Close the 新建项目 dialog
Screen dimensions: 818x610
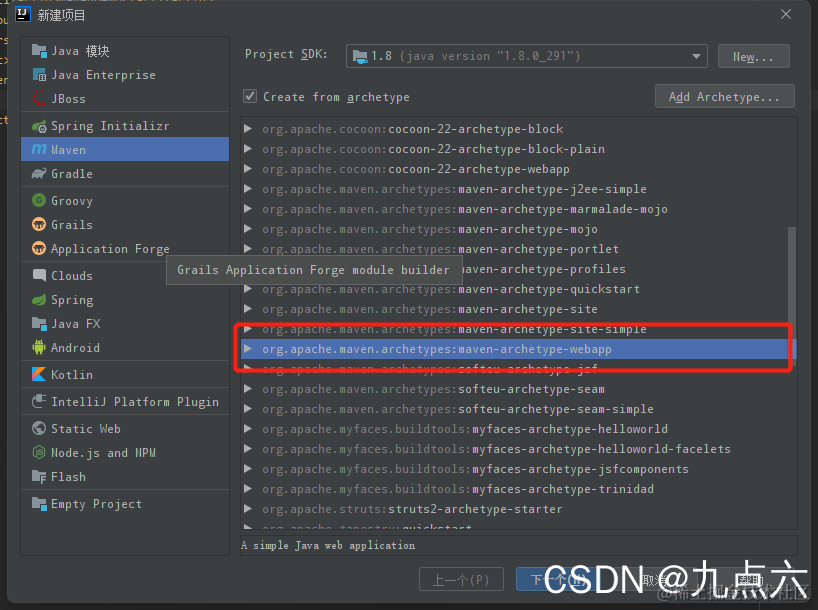(x=786, y=15)
